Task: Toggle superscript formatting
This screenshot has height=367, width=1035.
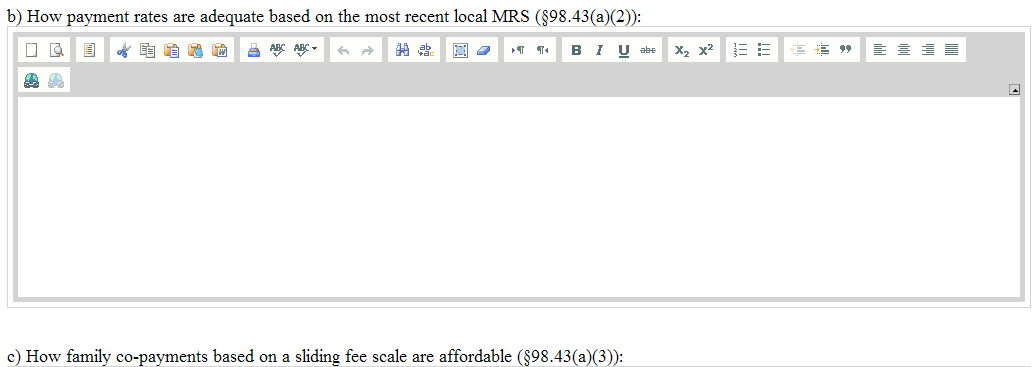Action: pos(706,50)
